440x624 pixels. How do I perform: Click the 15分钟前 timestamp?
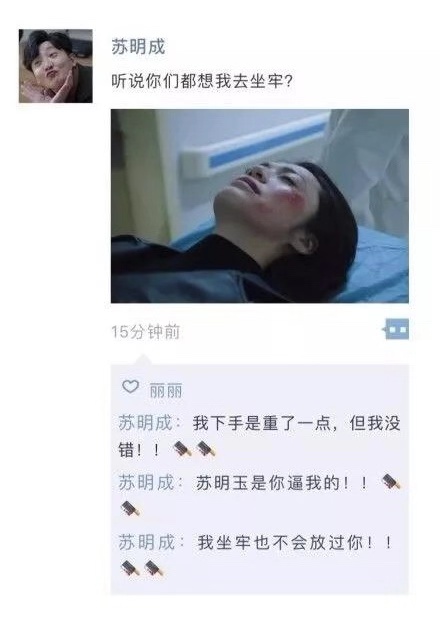click(146, 332)
